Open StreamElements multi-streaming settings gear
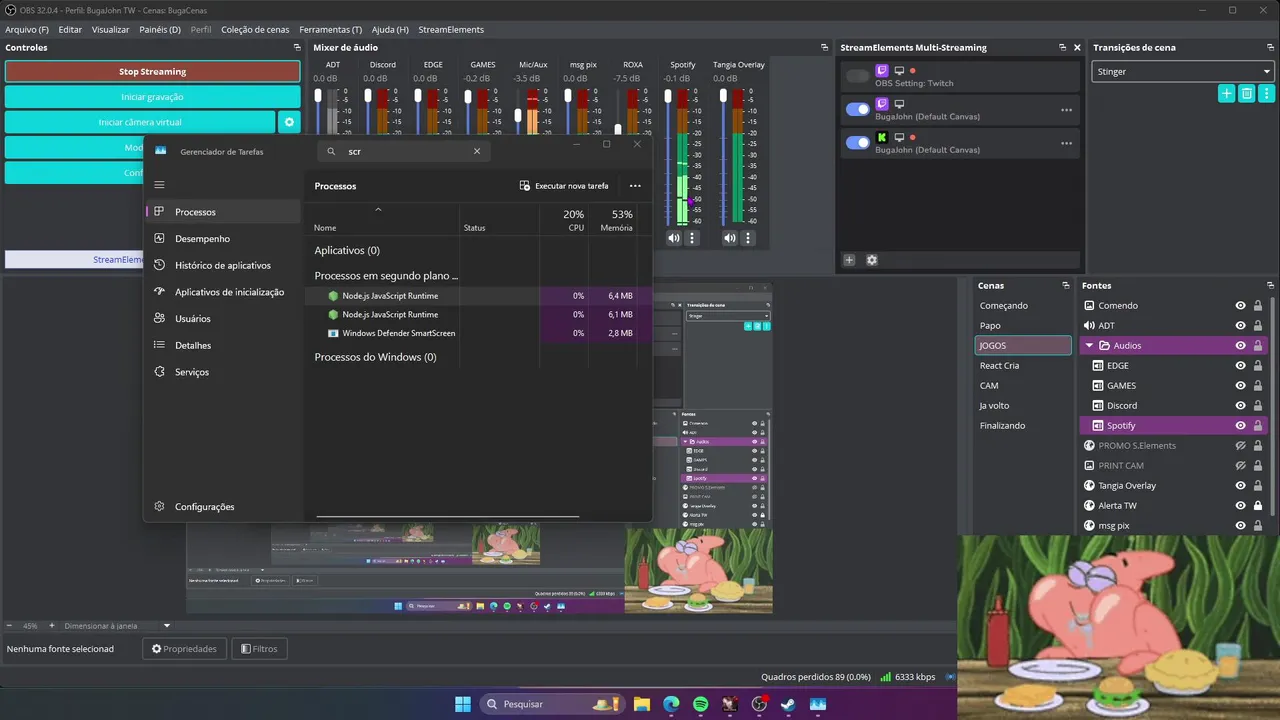 [872, 260]
